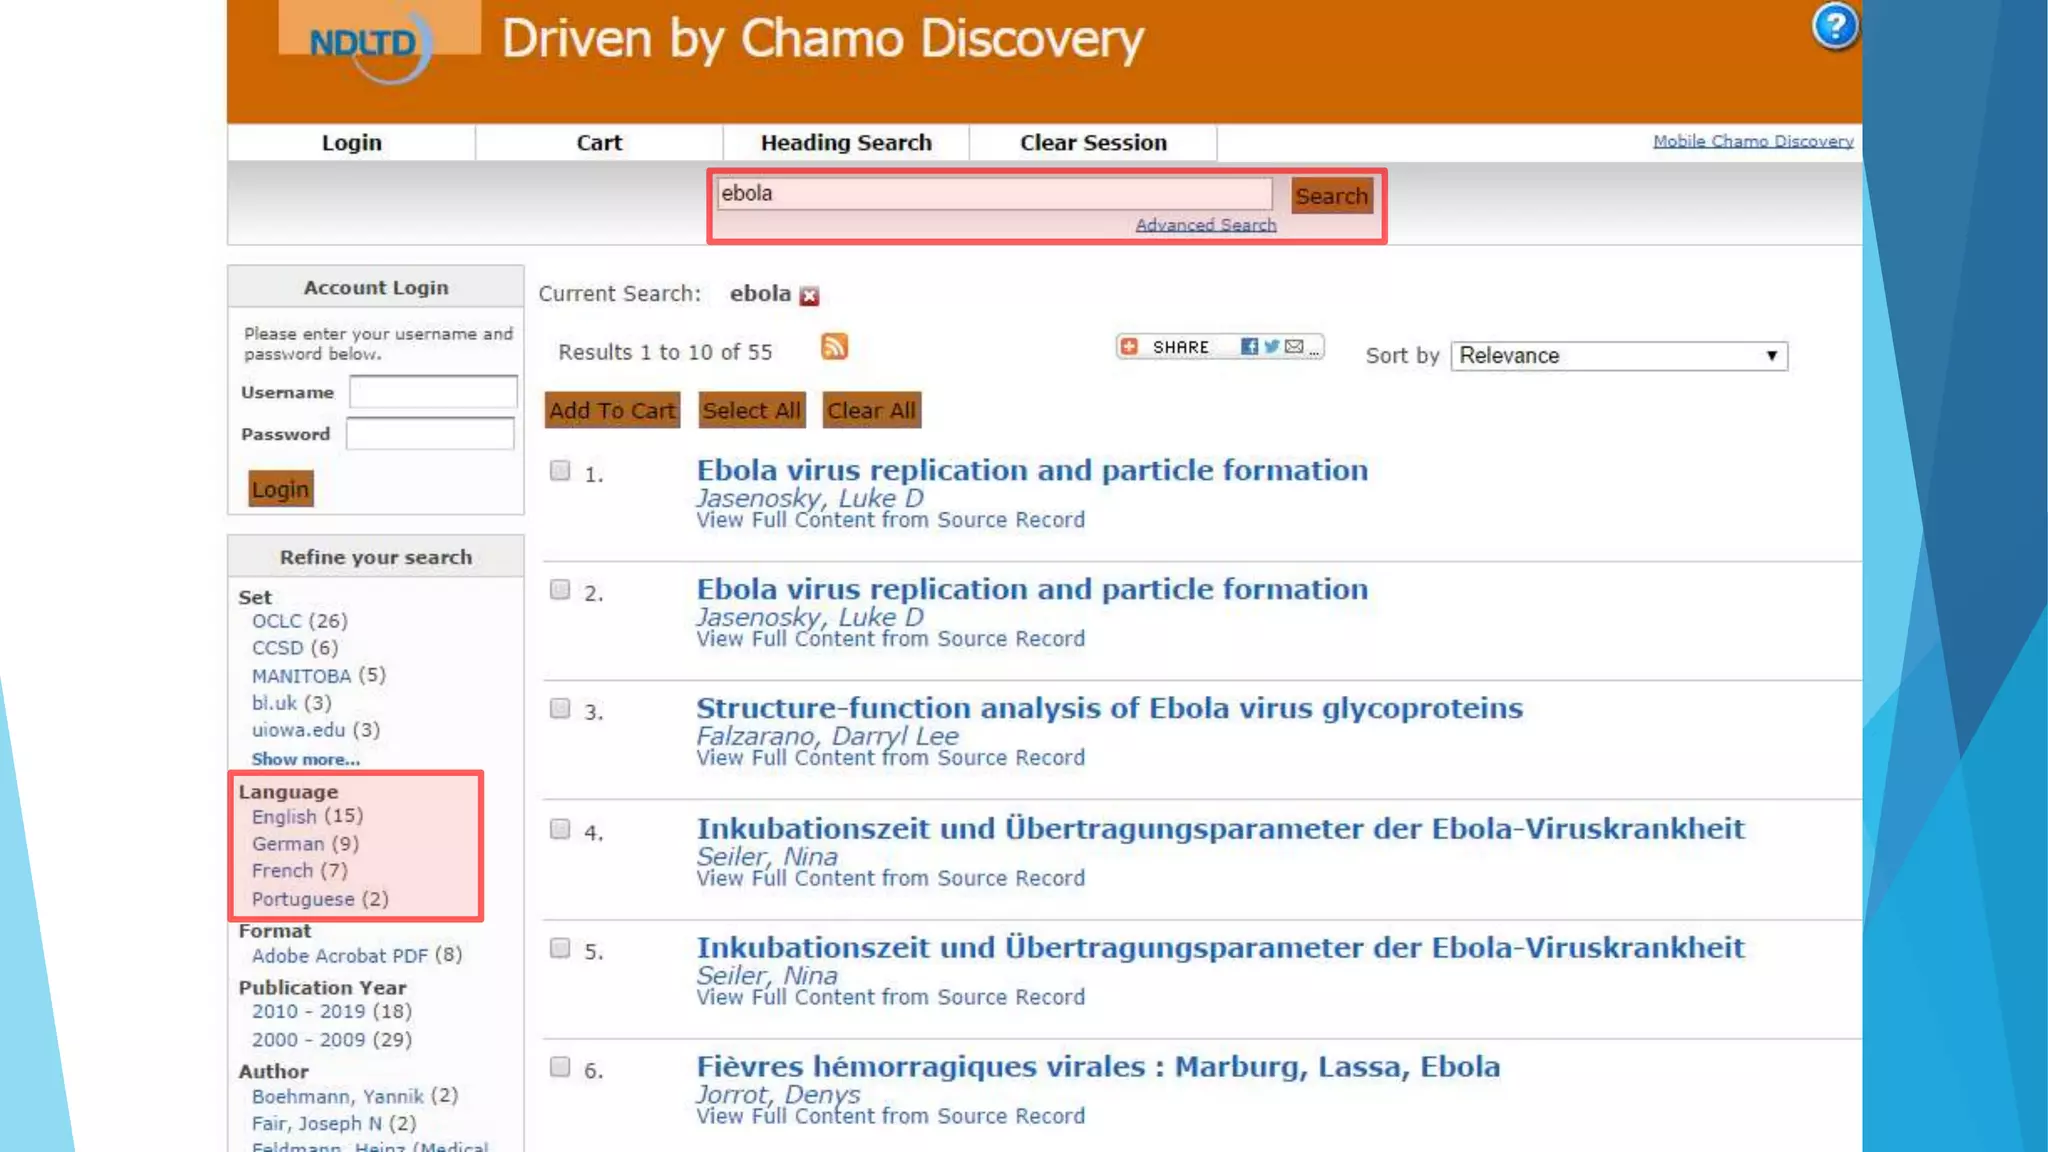The height and width of the screenshot is (1152, 2048).
Task: Click the account Login button
Action: click(x=280, y=489)
